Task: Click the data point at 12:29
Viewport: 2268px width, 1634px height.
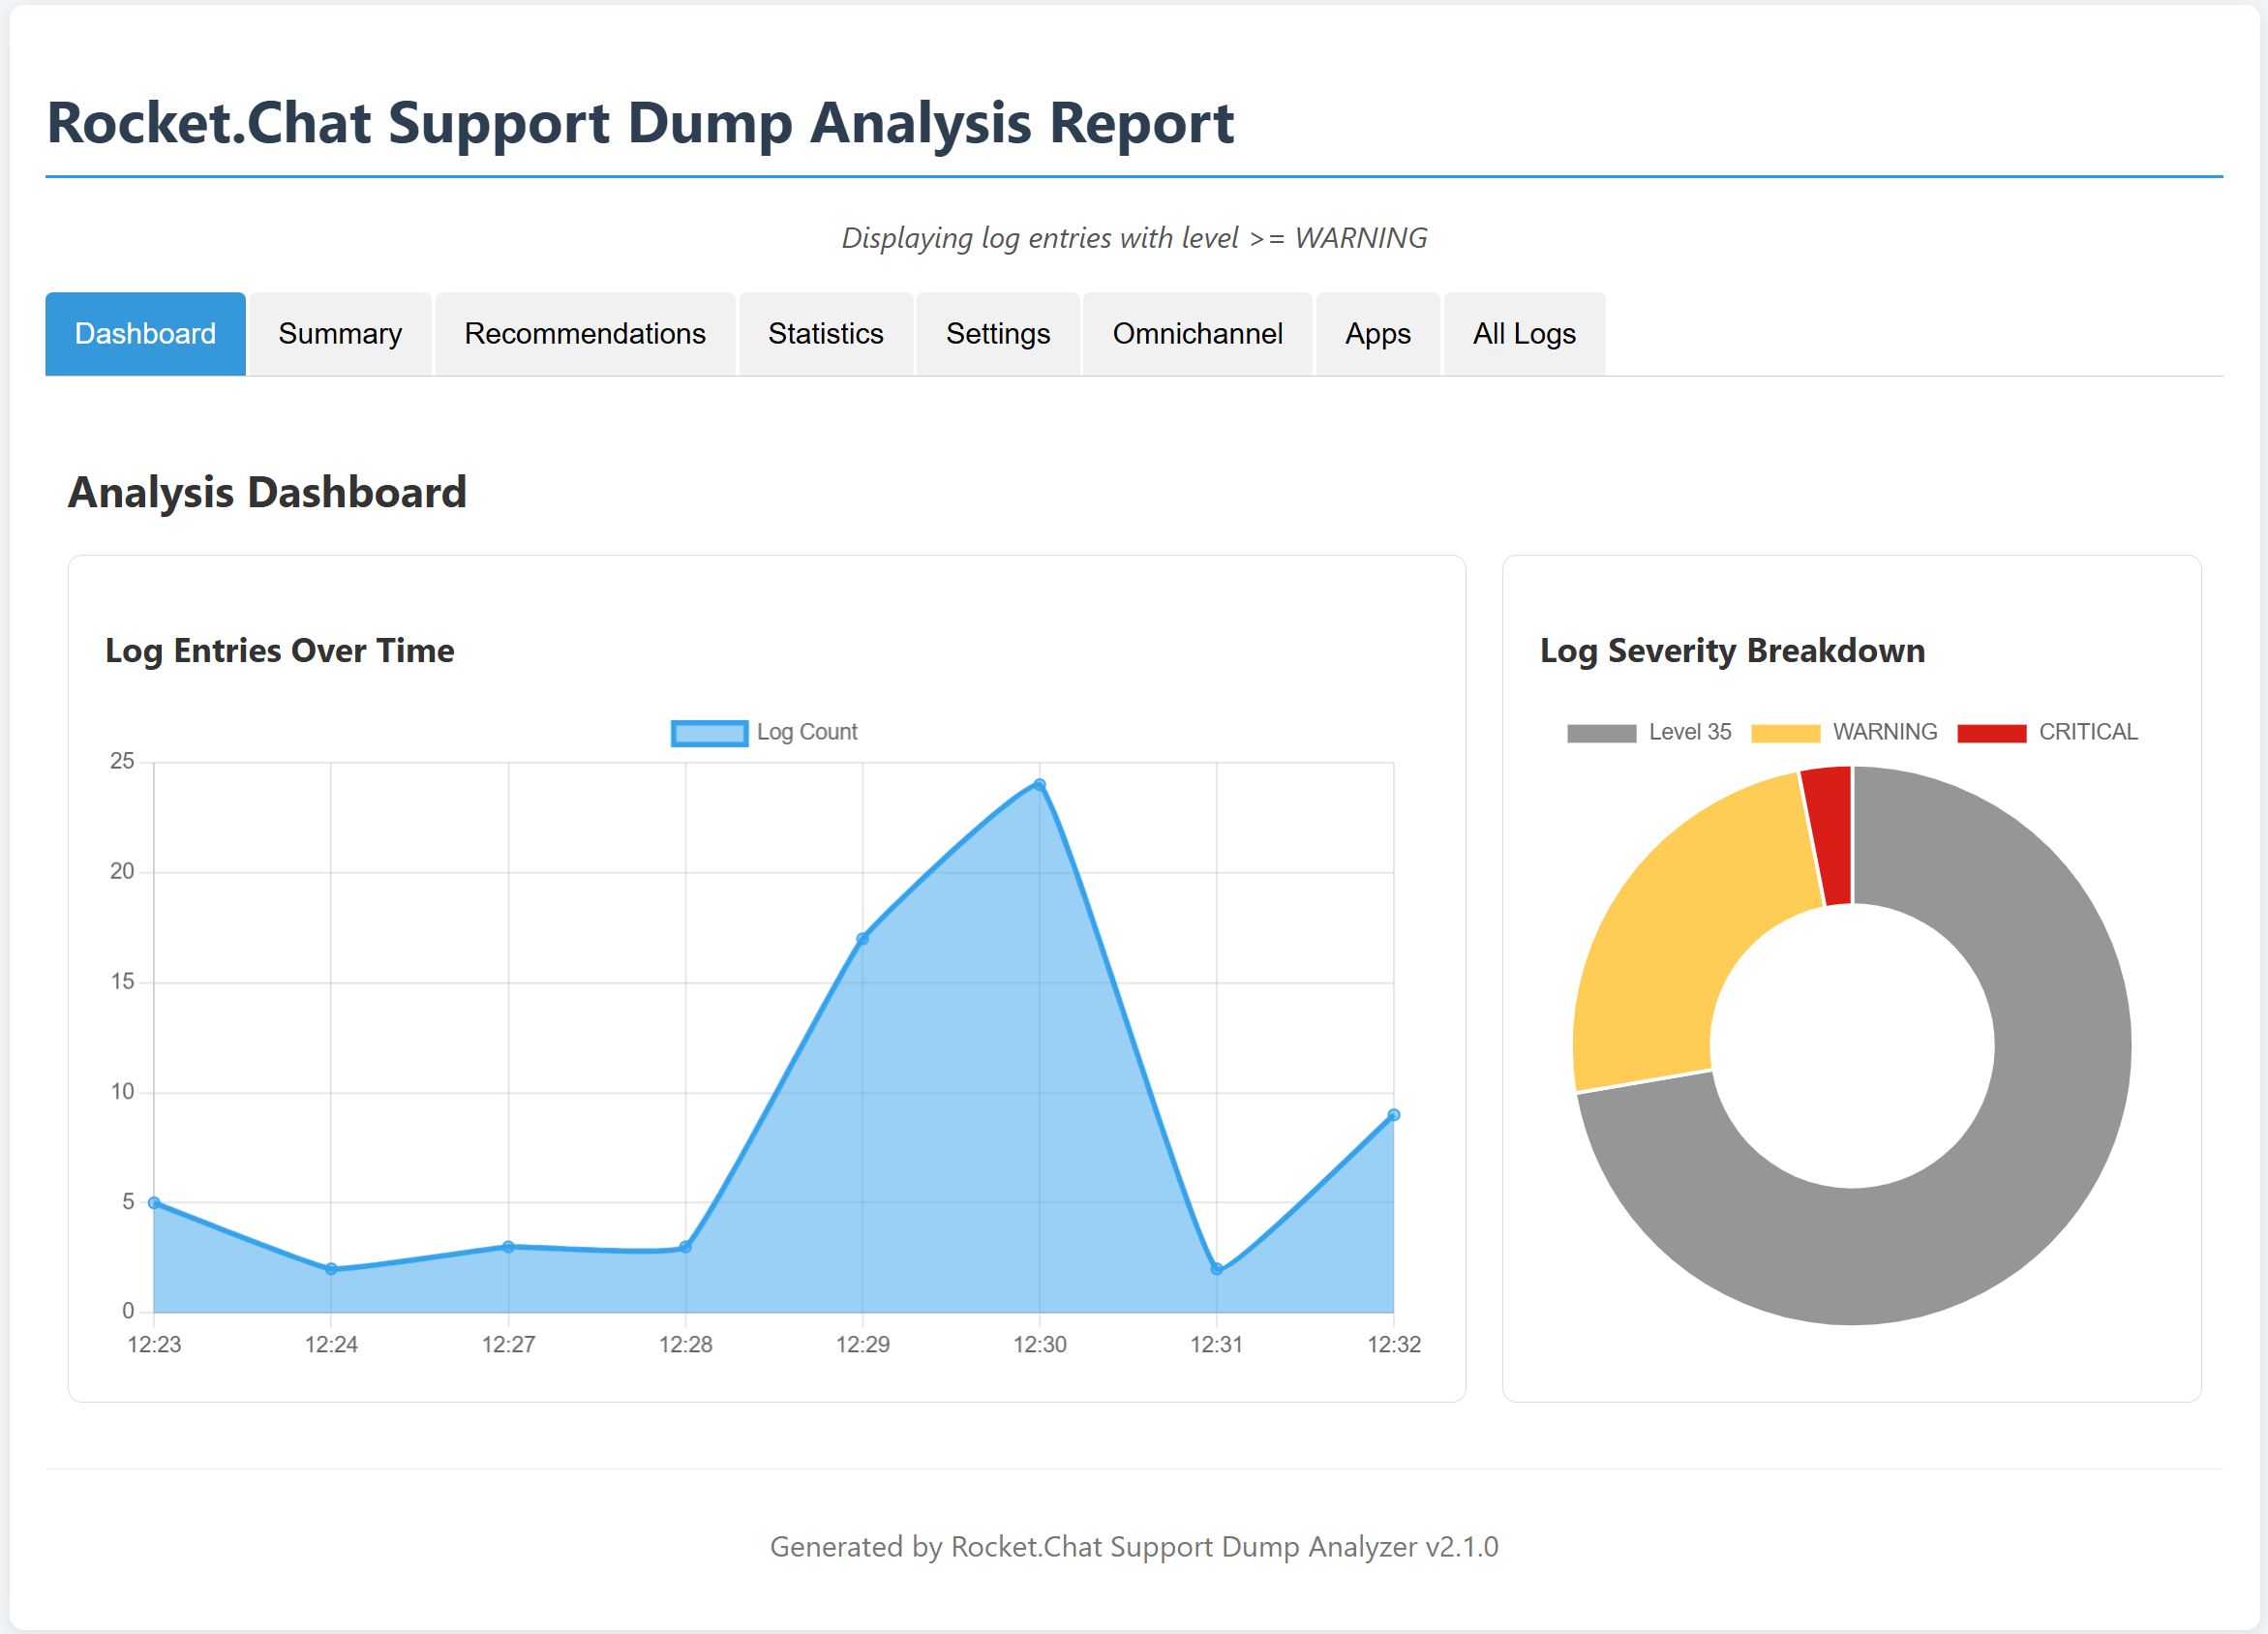Action: click(x=863, y=939)
